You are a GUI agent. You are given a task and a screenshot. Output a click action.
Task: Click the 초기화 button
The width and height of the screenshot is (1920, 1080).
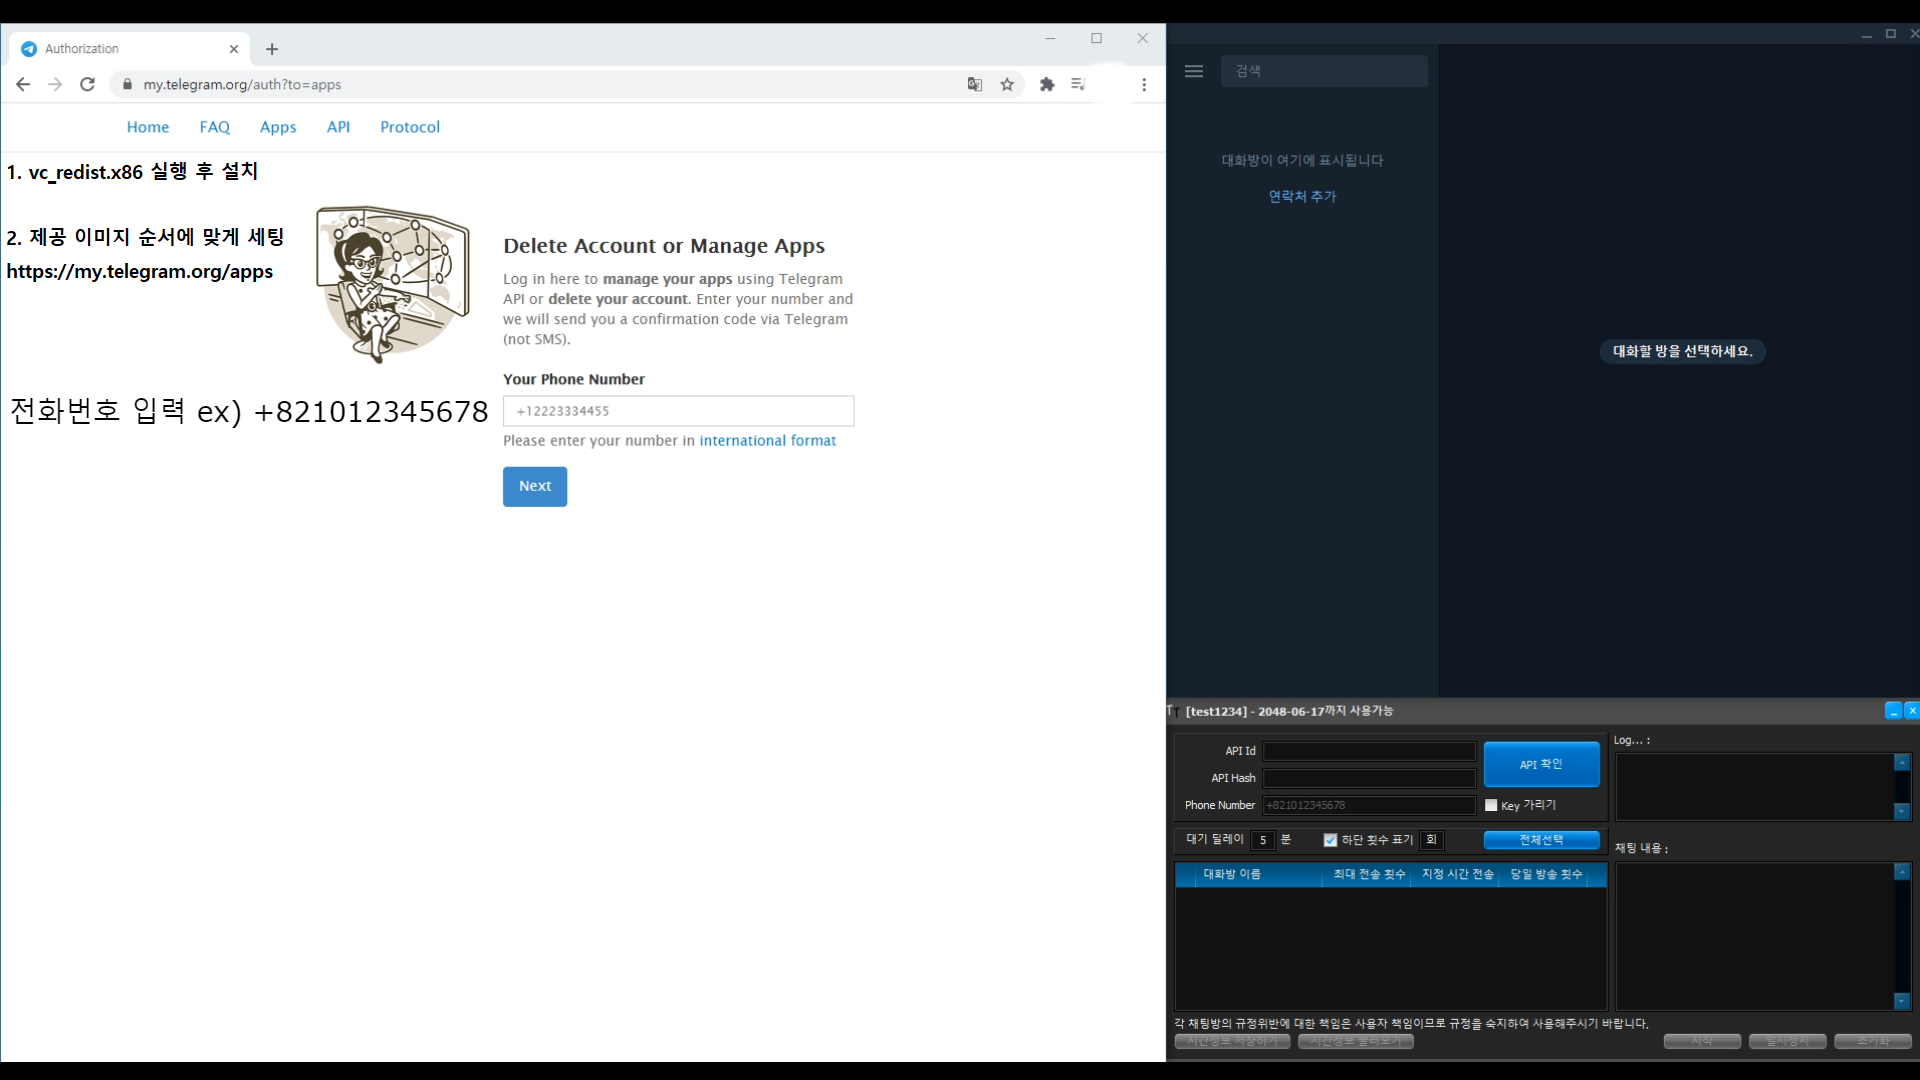(1873, 1042)
